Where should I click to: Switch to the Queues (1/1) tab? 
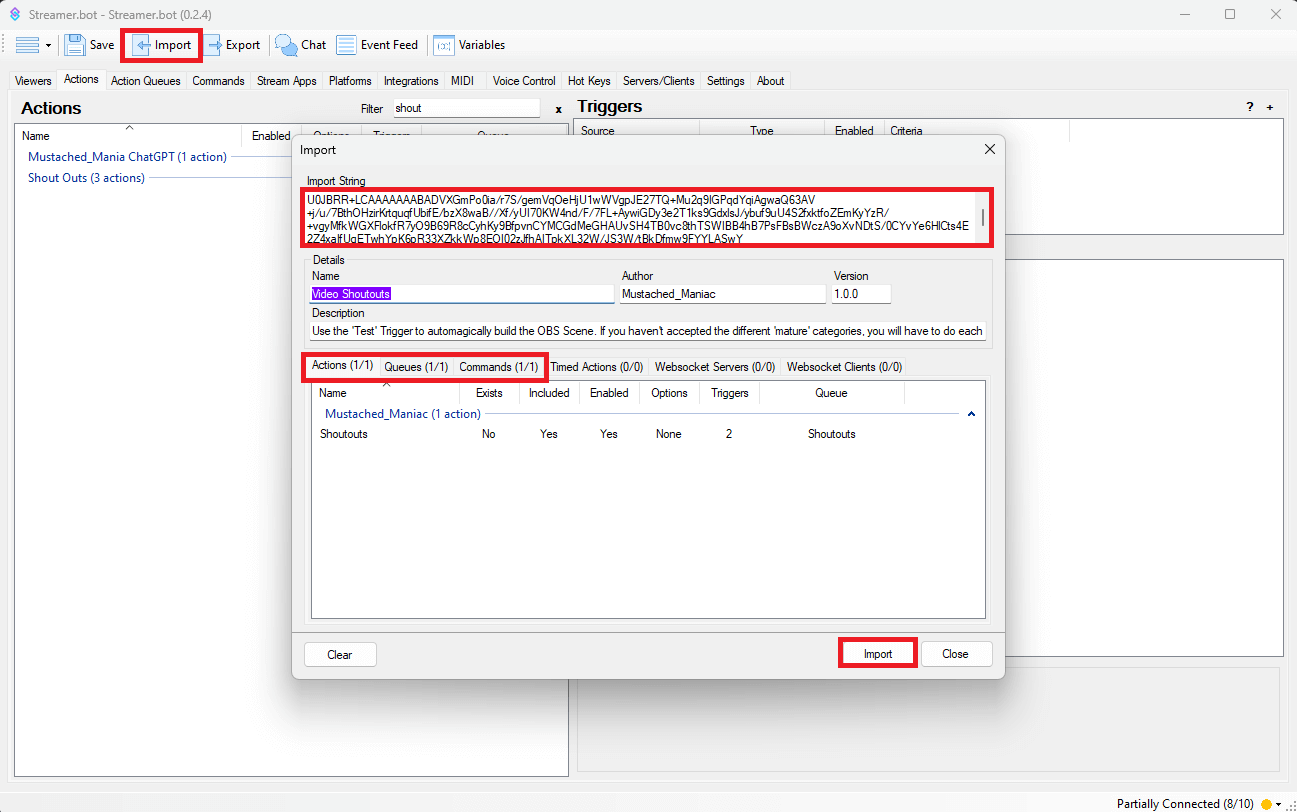416,367
